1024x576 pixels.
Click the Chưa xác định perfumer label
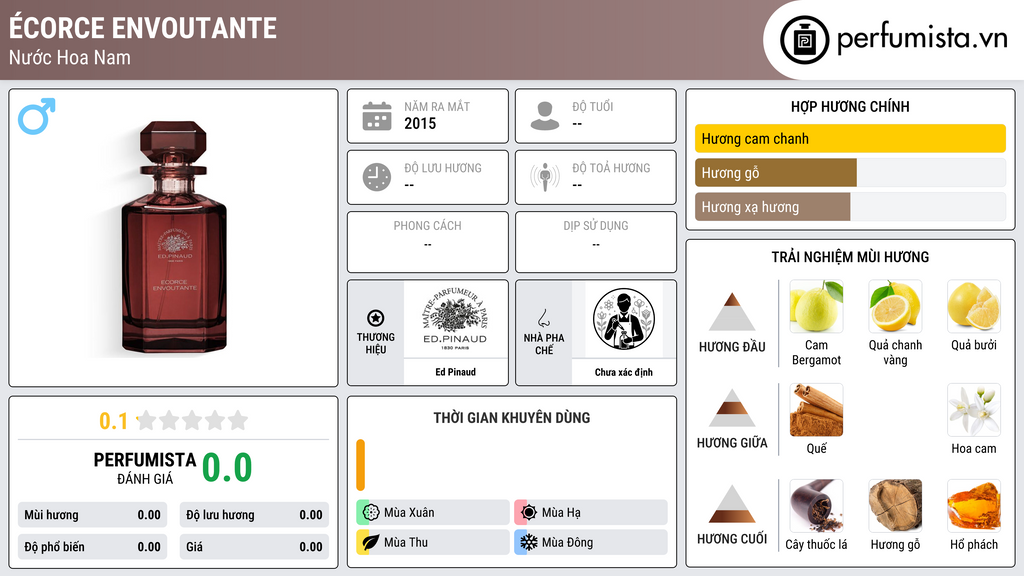pyautogui.click(x=624, y=372)
